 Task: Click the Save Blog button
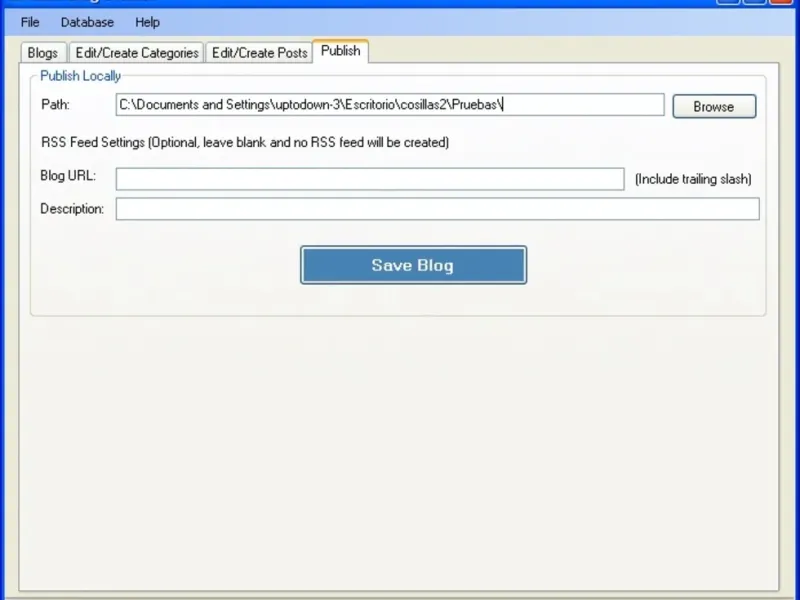click(x=413, y=265)
